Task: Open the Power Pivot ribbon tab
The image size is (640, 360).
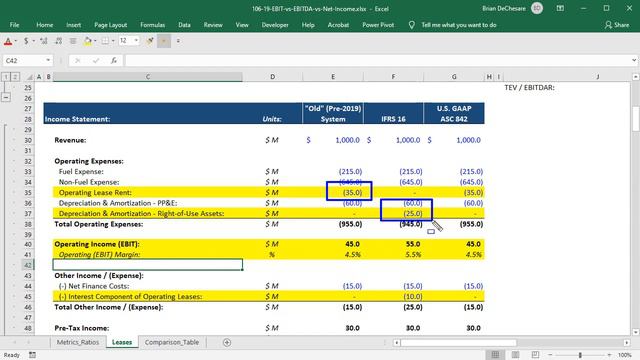Action: coord(378,25)
